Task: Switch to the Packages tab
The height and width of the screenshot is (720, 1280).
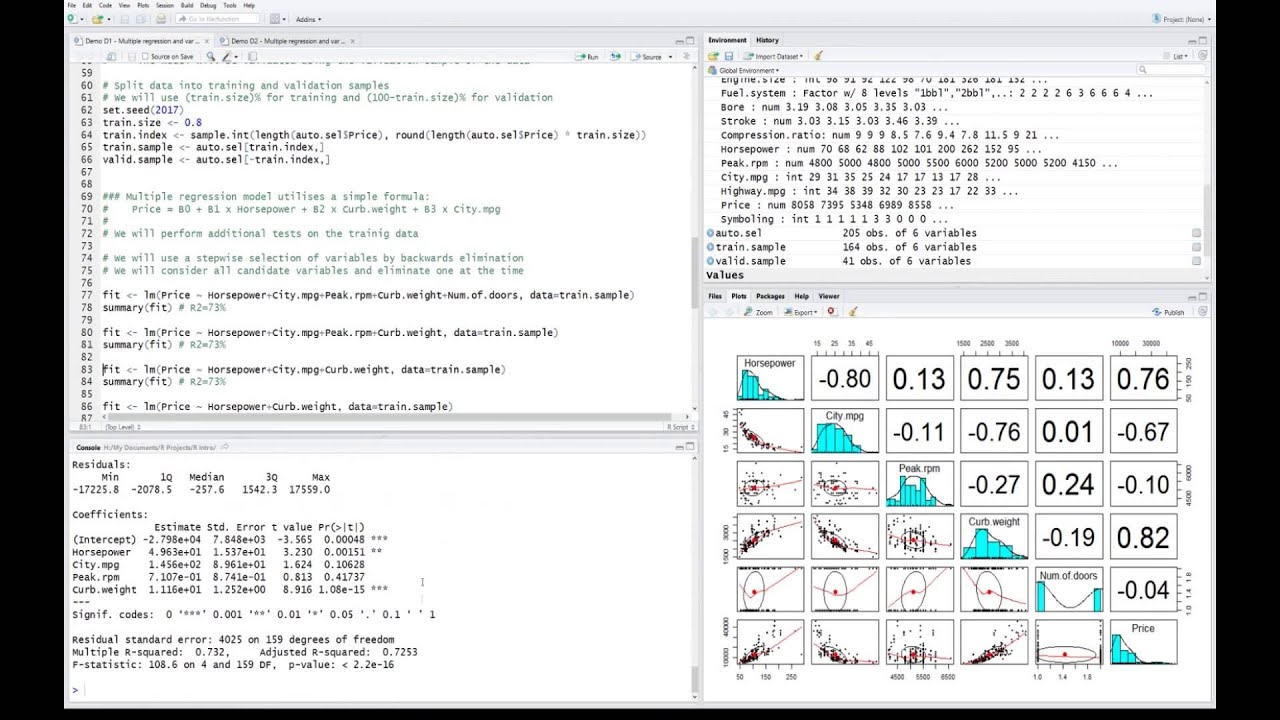Action: (770, 296)
